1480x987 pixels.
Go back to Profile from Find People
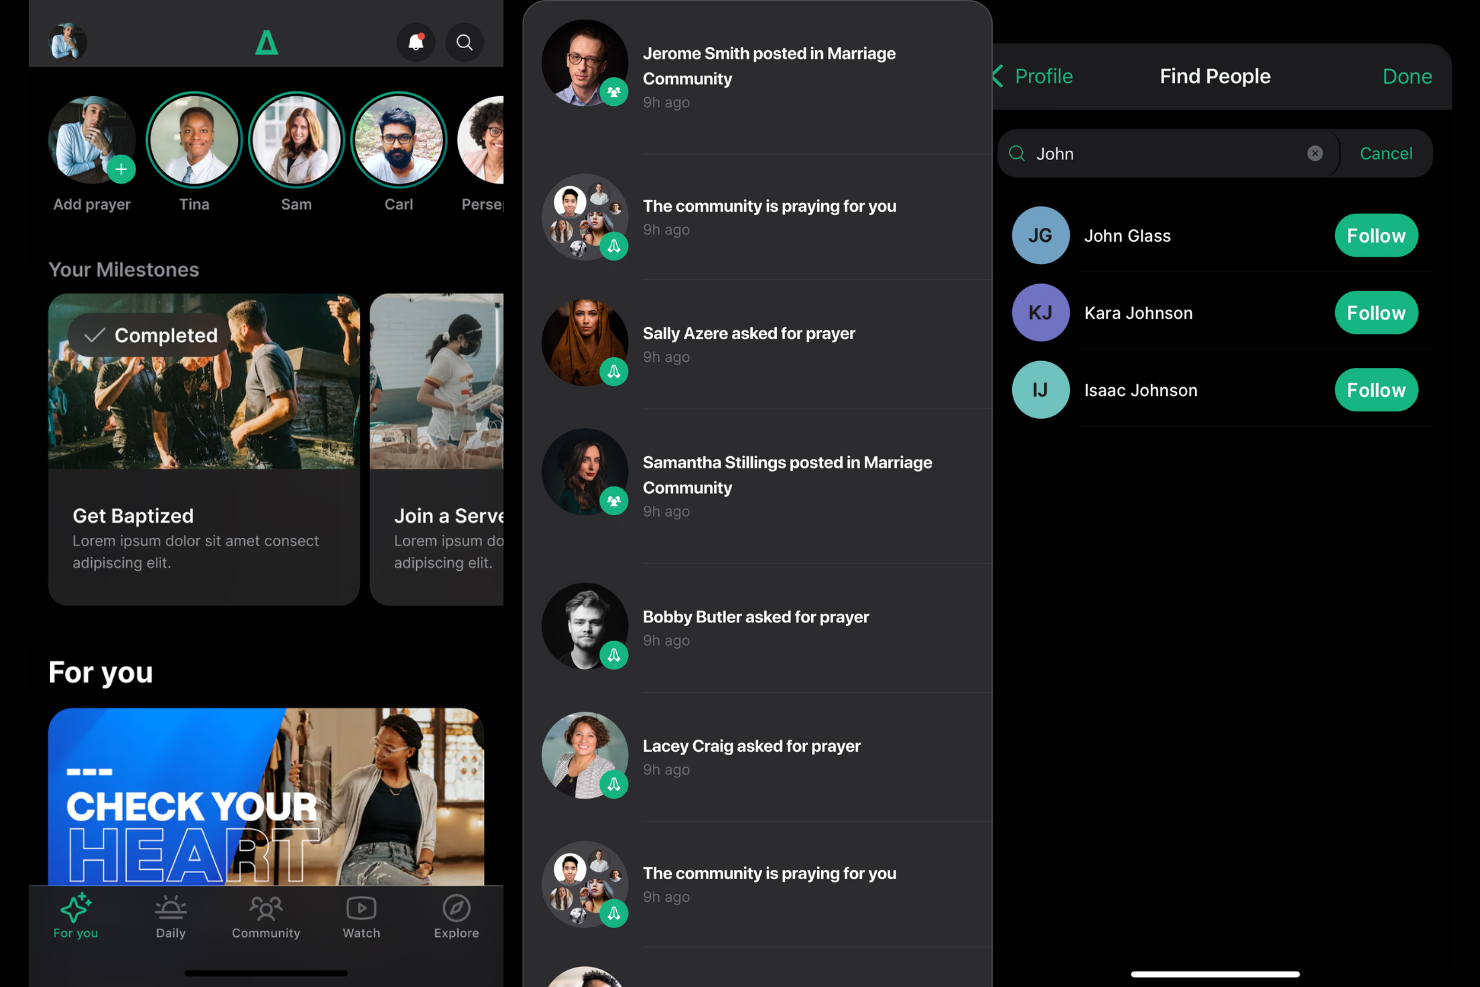[x=1033, y=76]
